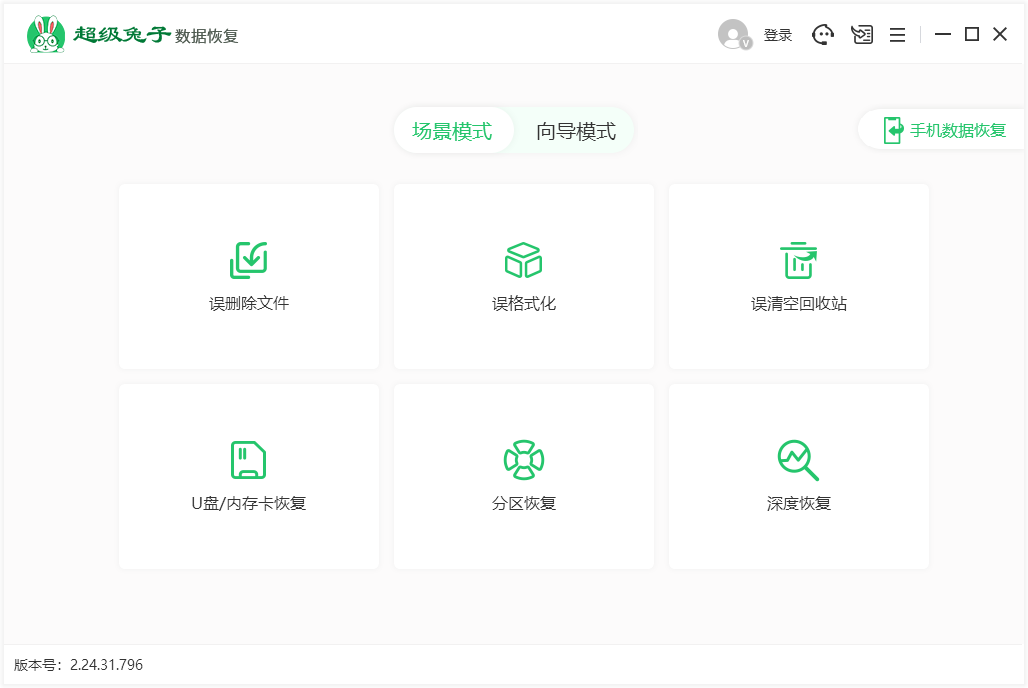The image size is (1028, 688).
Task: Launch 深度恢复 deep recovery card
Action: (x=798, y=476)
